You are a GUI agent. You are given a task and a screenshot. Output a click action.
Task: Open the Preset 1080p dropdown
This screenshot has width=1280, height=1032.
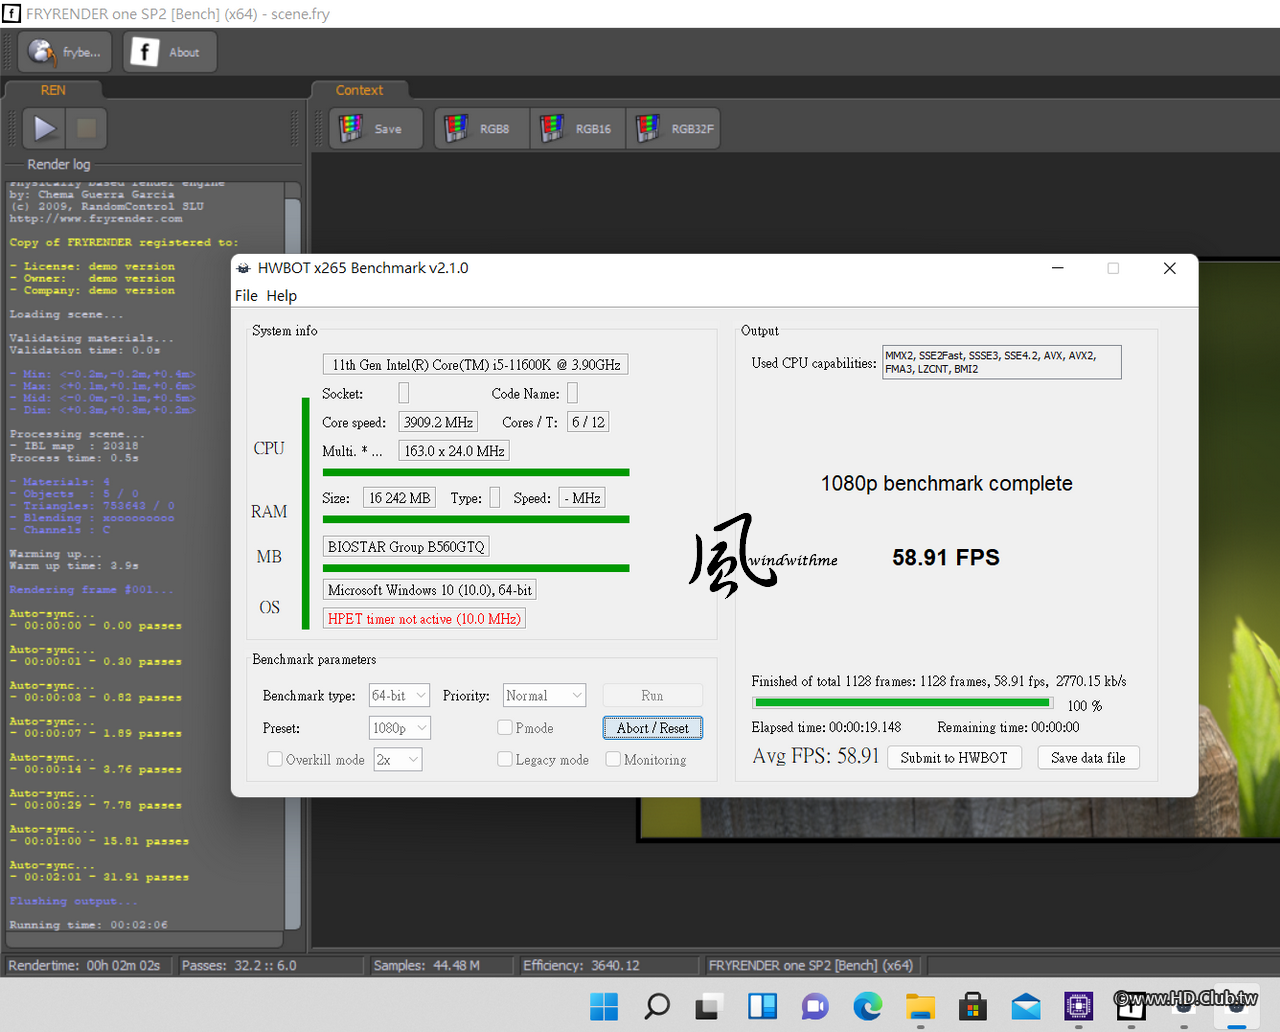click(x=399, y=728)
